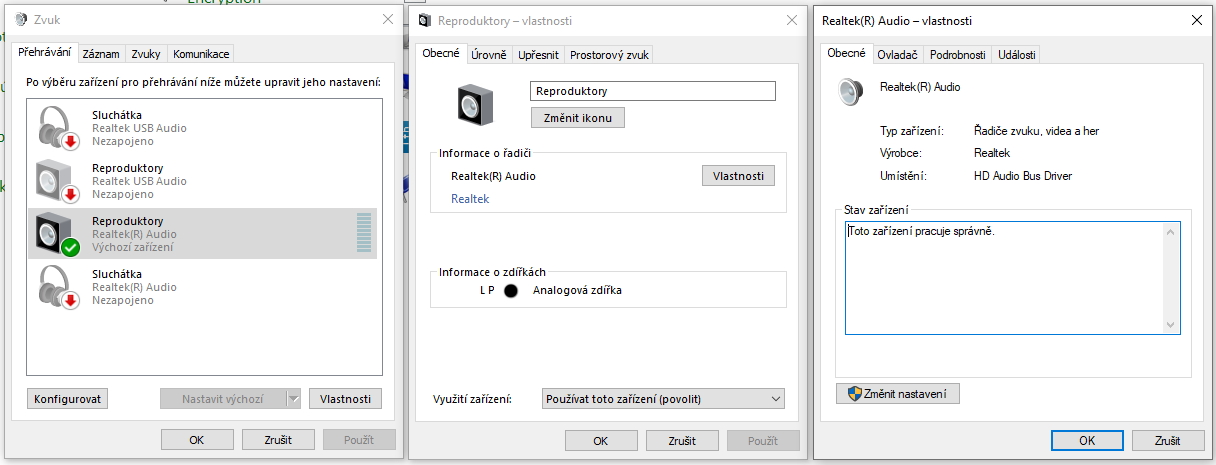Click the speaker icon in Reproduktory properties
The height and width of the screenshot is (465, 1216).
475,104
